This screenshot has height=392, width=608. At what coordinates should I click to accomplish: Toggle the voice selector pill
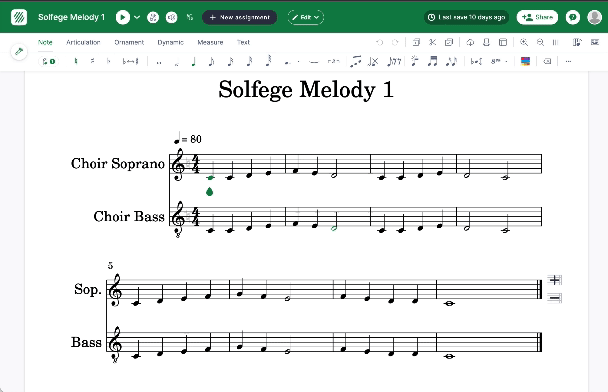48,61
